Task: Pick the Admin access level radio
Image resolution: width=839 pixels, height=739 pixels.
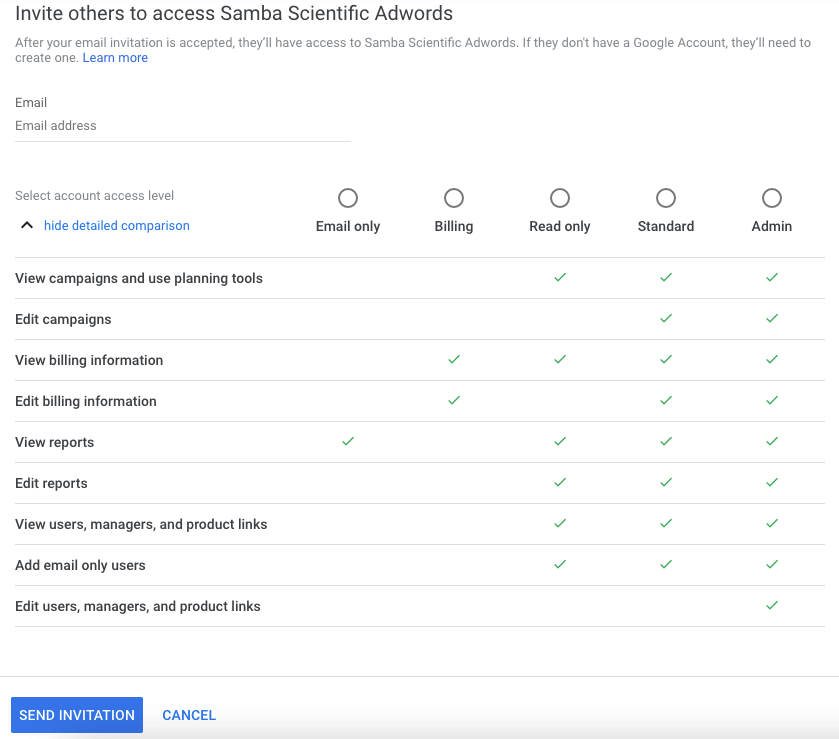Action: pyautogui.click(x=772, y=198)
